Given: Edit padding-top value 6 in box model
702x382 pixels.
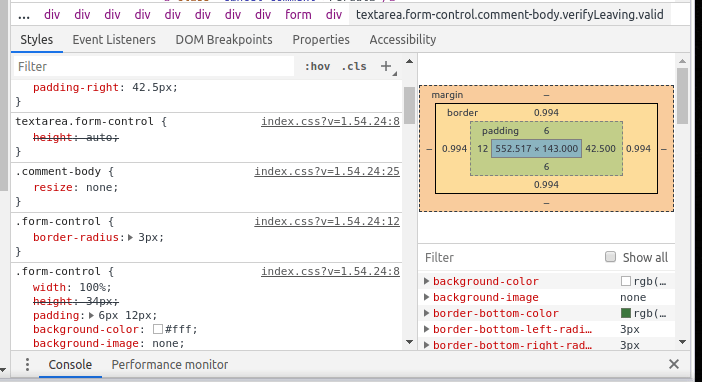Looking at the screenshot, I should 546,131.
